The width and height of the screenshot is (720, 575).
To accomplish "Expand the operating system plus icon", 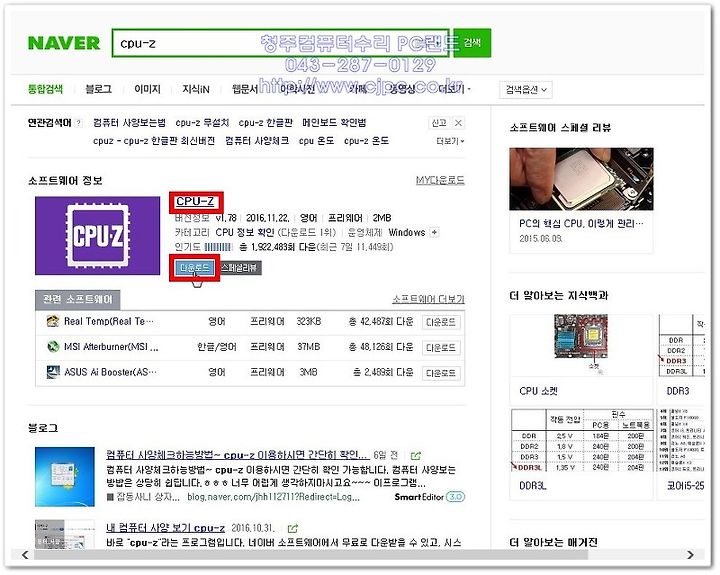I will click(x=433, y=232).
